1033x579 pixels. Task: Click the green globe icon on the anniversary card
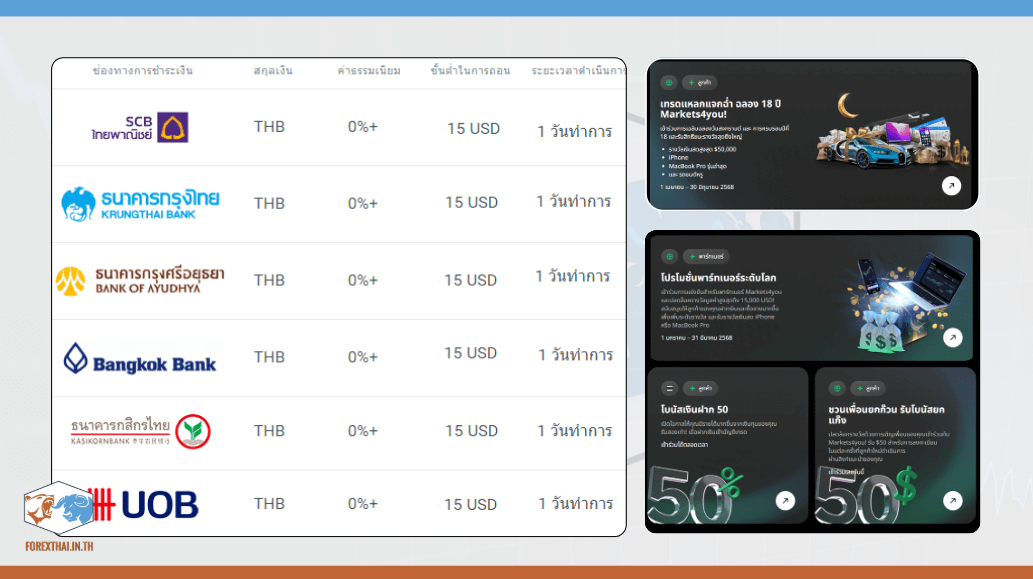pyautogui.click(x=669, y=82)
